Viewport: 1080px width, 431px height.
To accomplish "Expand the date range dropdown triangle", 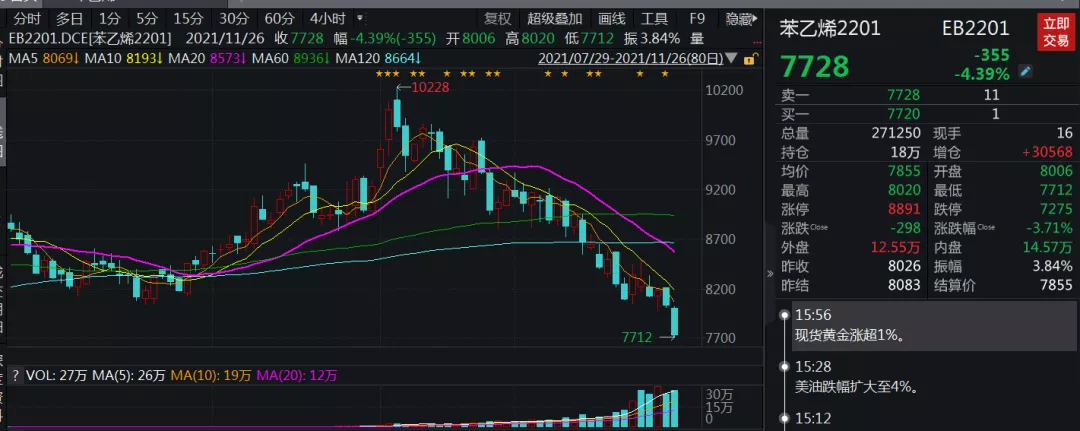I will click(x=731, y=59).
